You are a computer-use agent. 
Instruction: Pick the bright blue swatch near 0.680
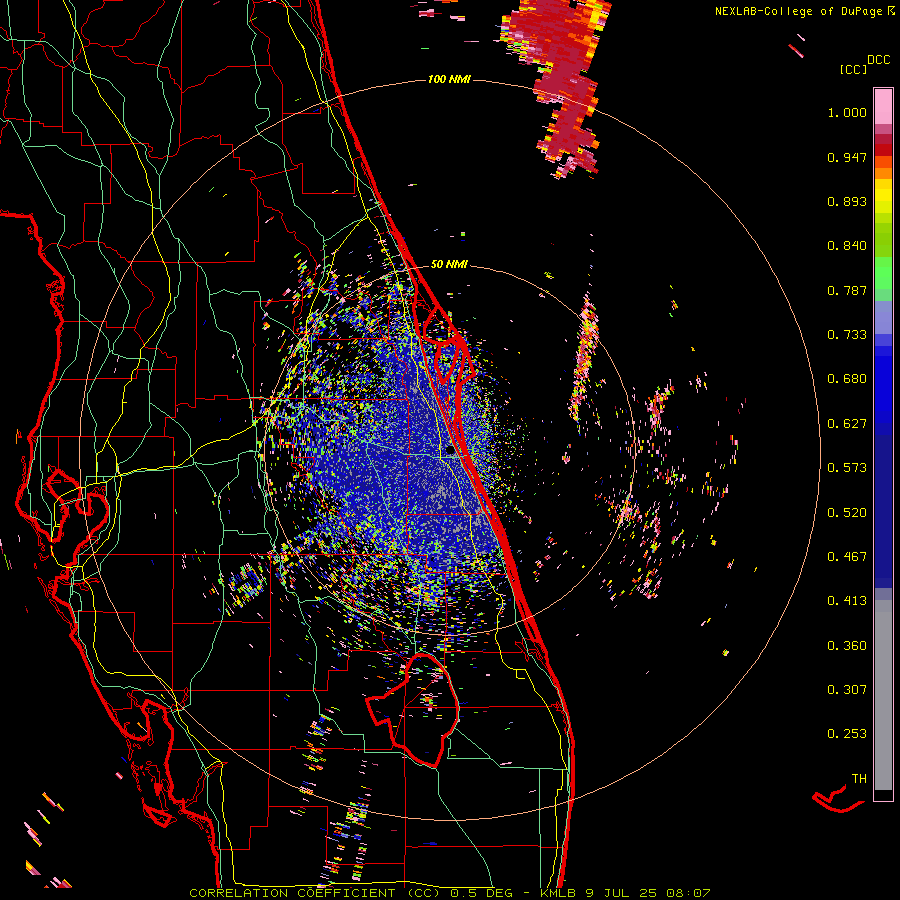click(x=883, y=385)
